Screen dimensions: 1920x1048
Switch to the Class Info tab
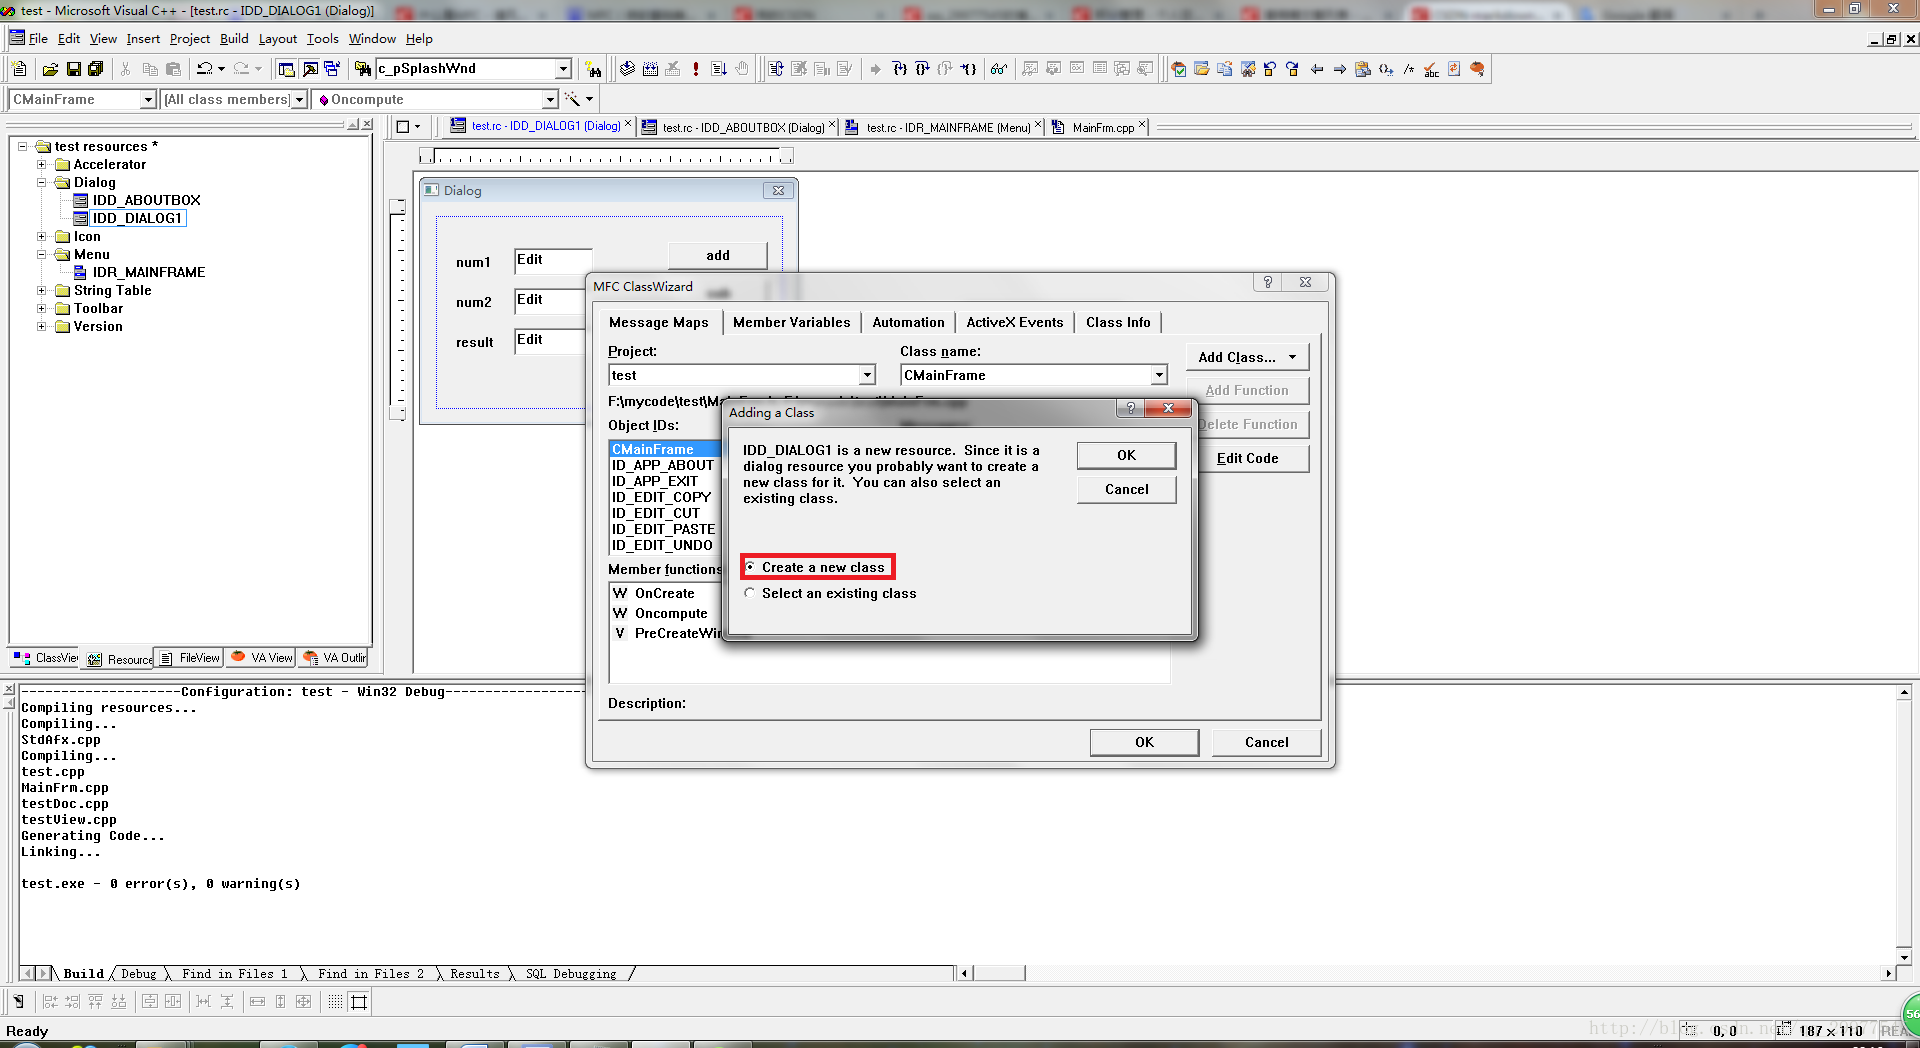[1118, 322]
